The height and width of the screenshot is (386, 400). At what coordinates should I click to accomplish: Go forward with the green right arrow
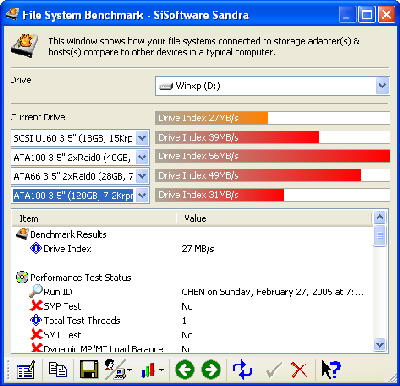coord(211,369)
